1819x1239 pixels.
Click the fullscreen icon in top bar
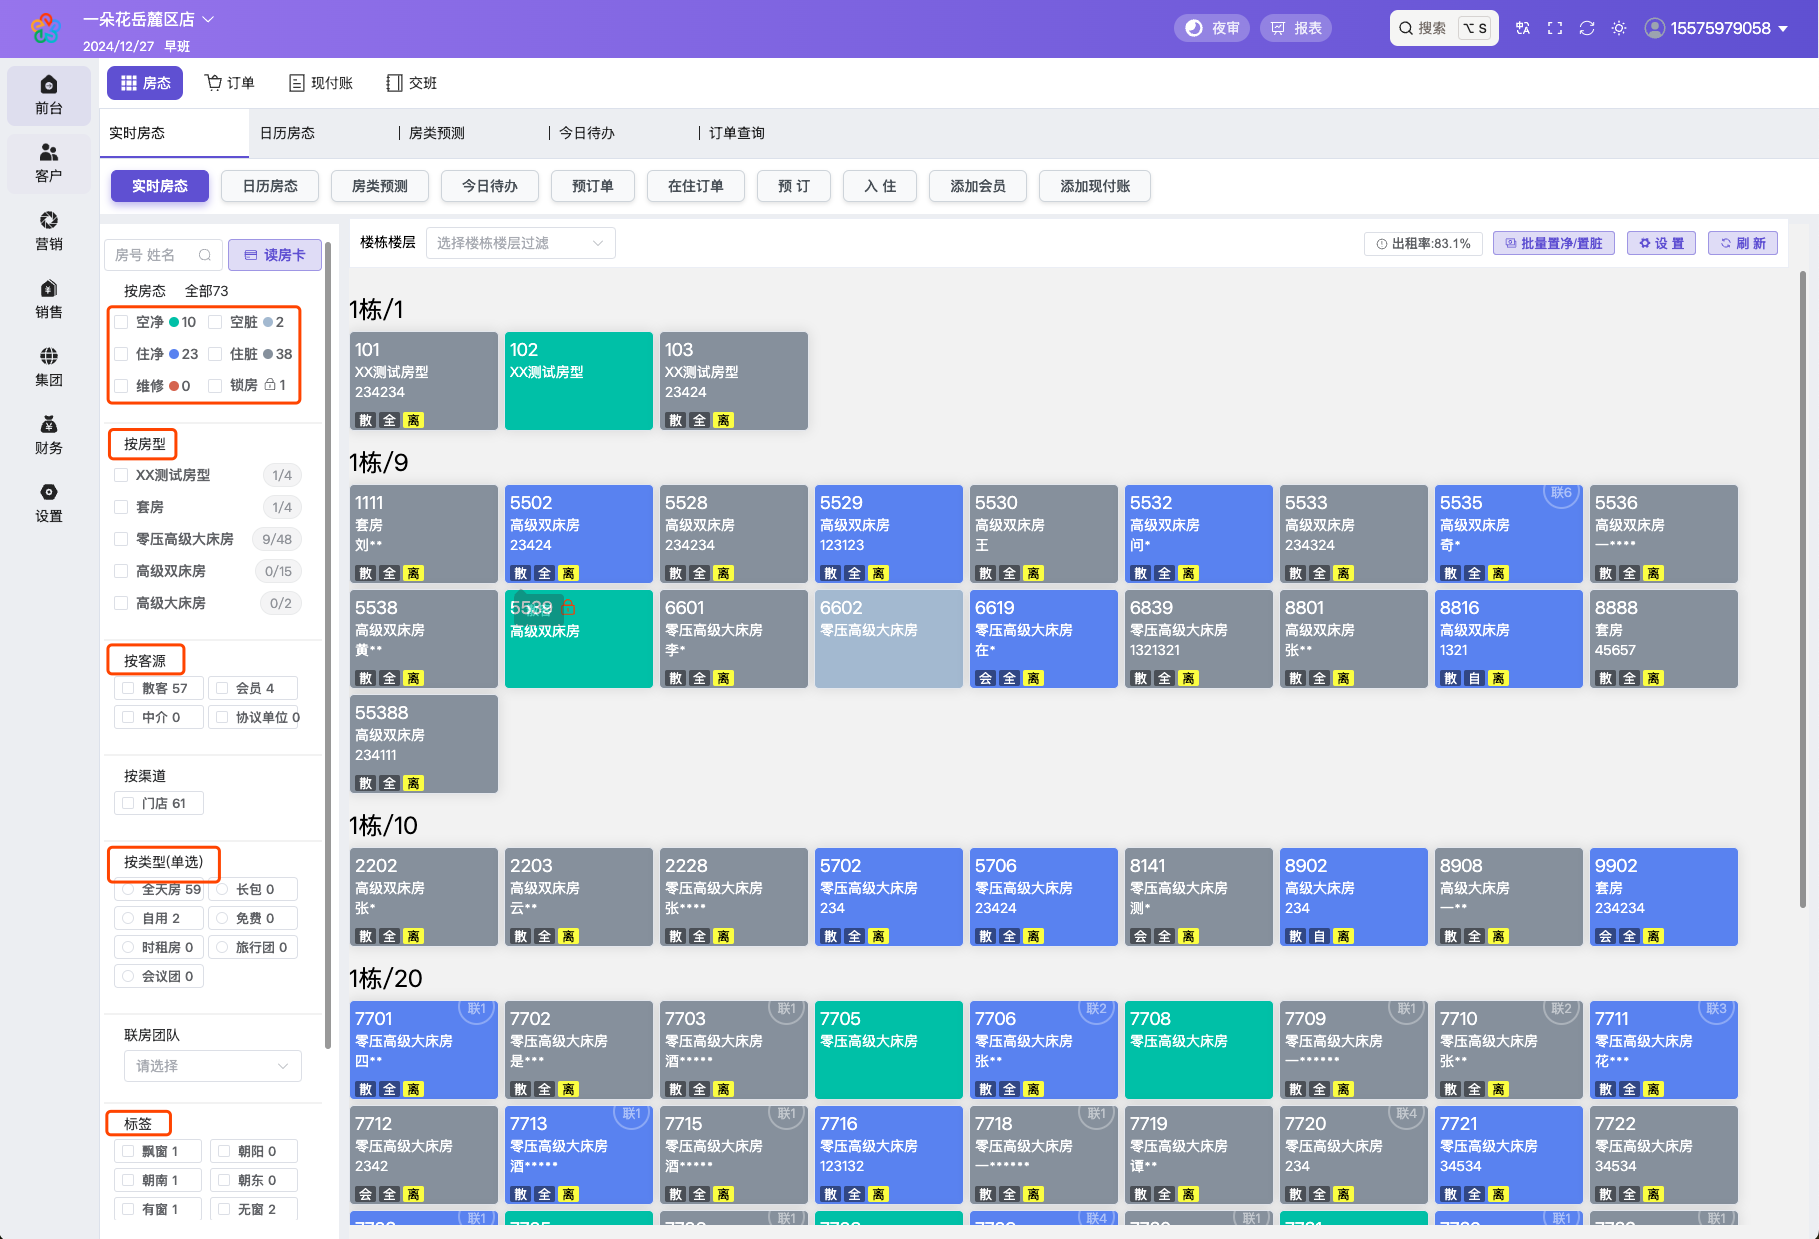tap(1554, 28)
